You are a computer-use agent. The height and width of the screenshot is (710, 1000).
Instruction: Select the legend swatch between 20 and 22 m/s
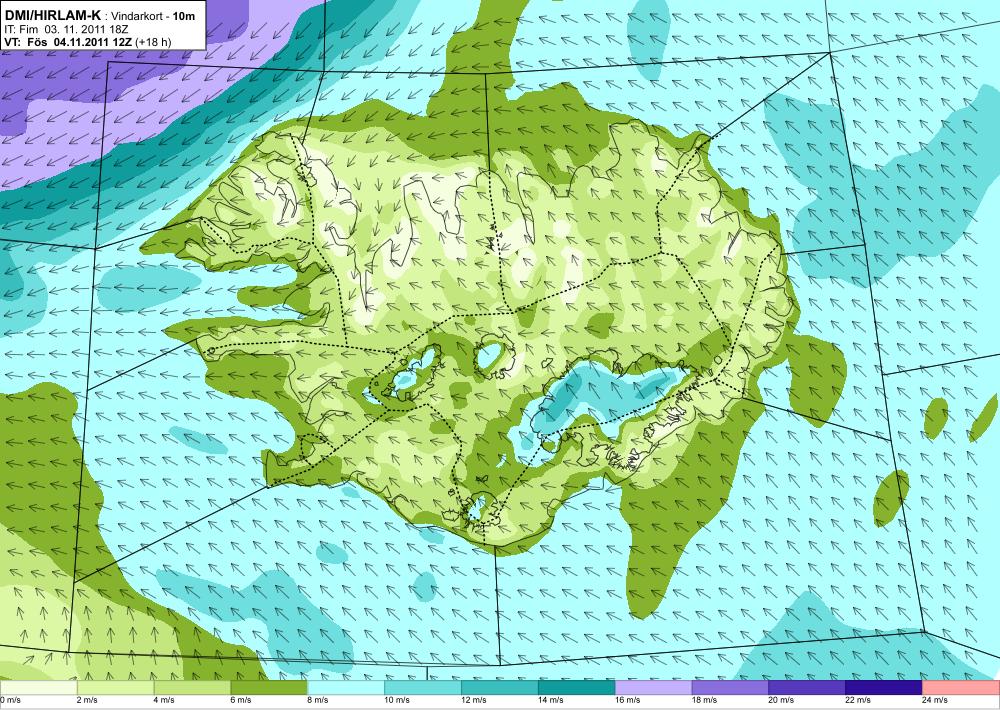click(807, 688)
